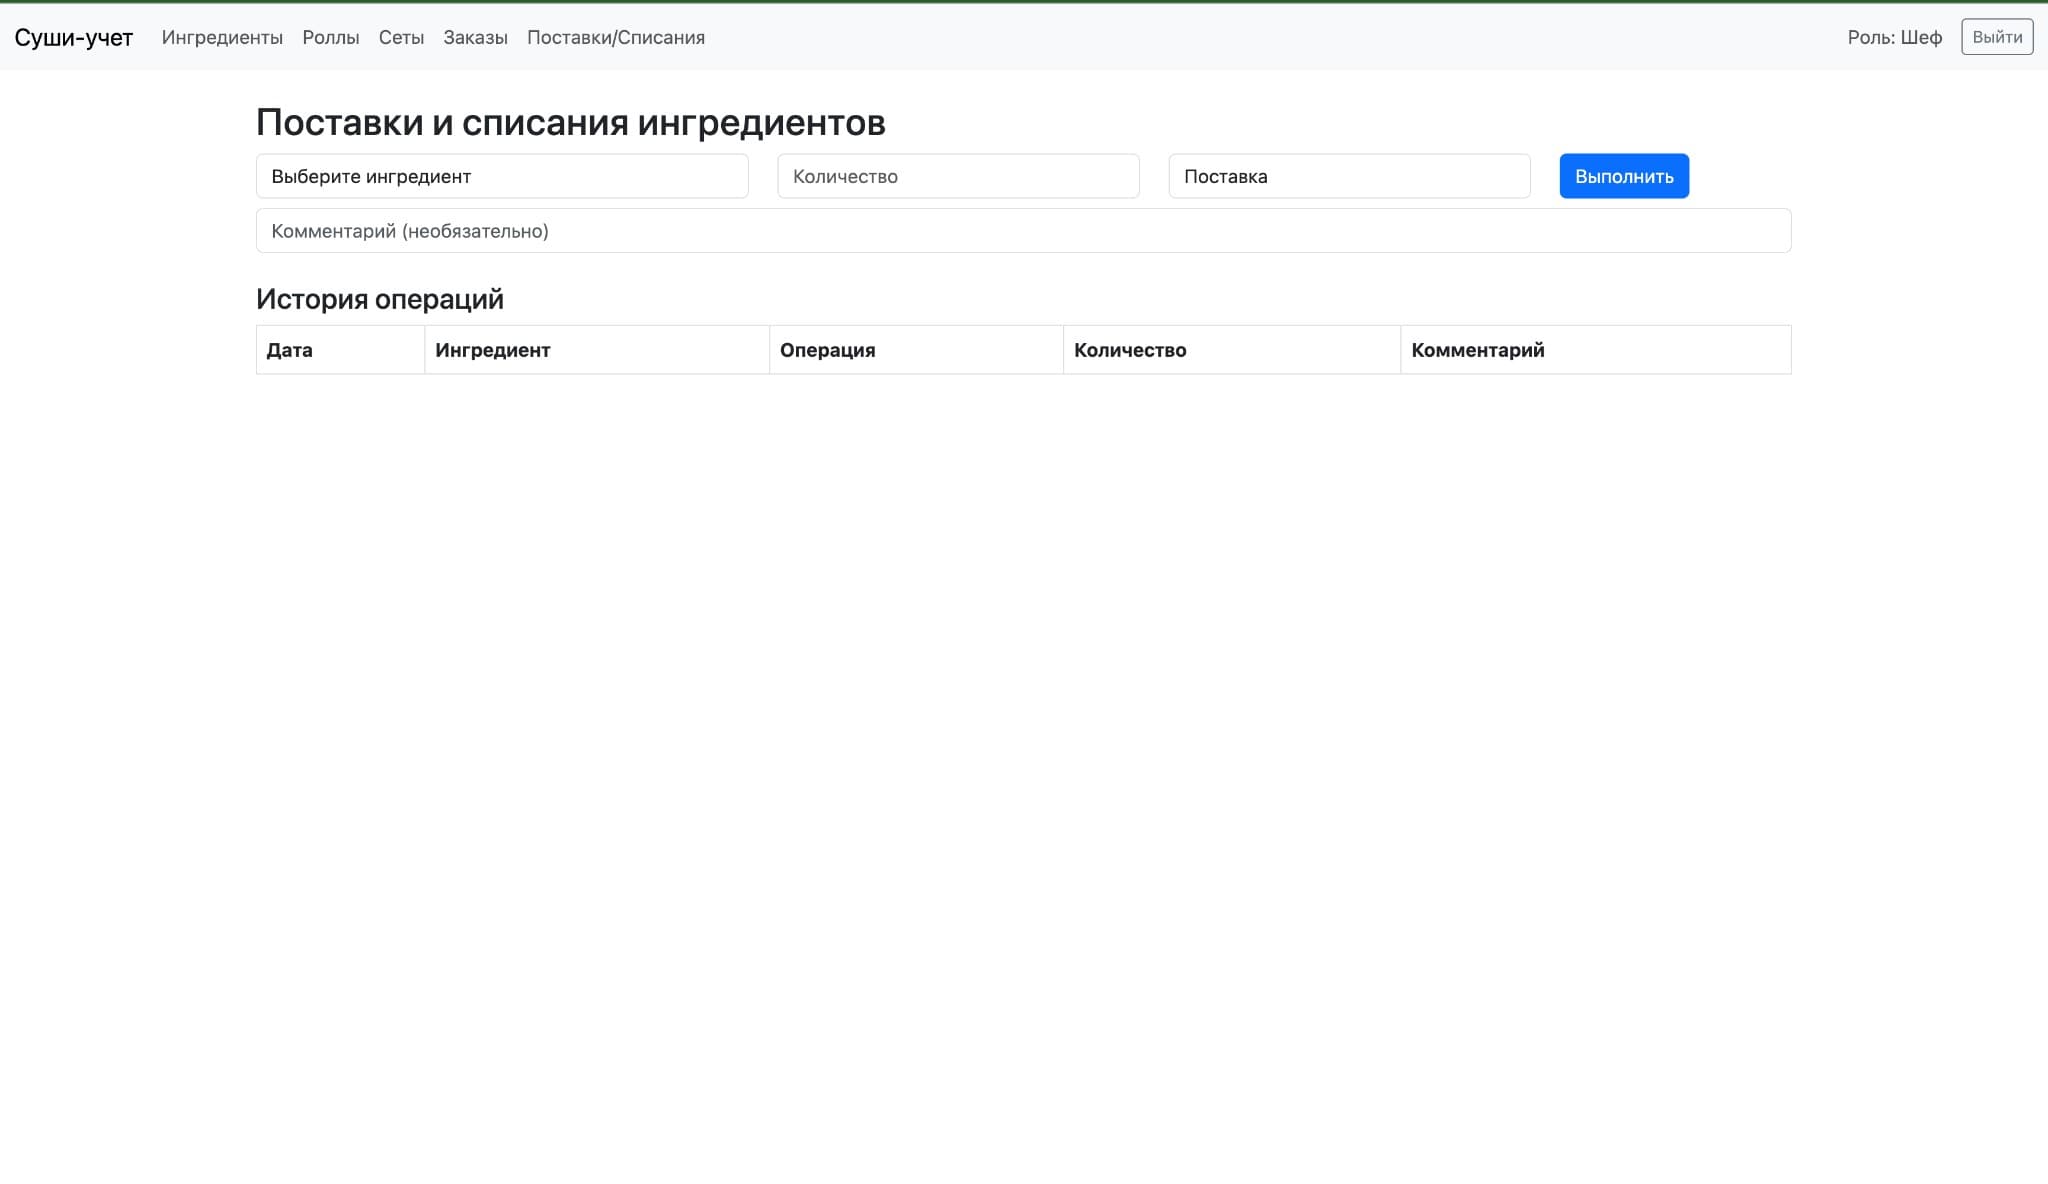
Task: Expand the Выберите ингредиент dropdown
Action: (501, 176)
